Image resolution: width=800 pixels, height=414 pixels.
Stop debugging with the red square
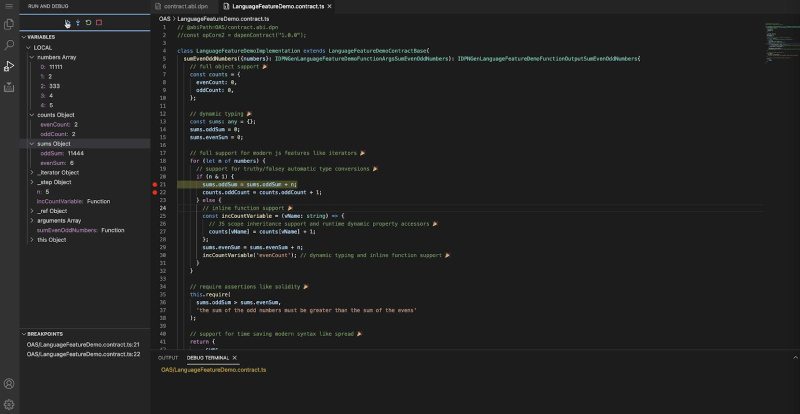tap(99, 22)
